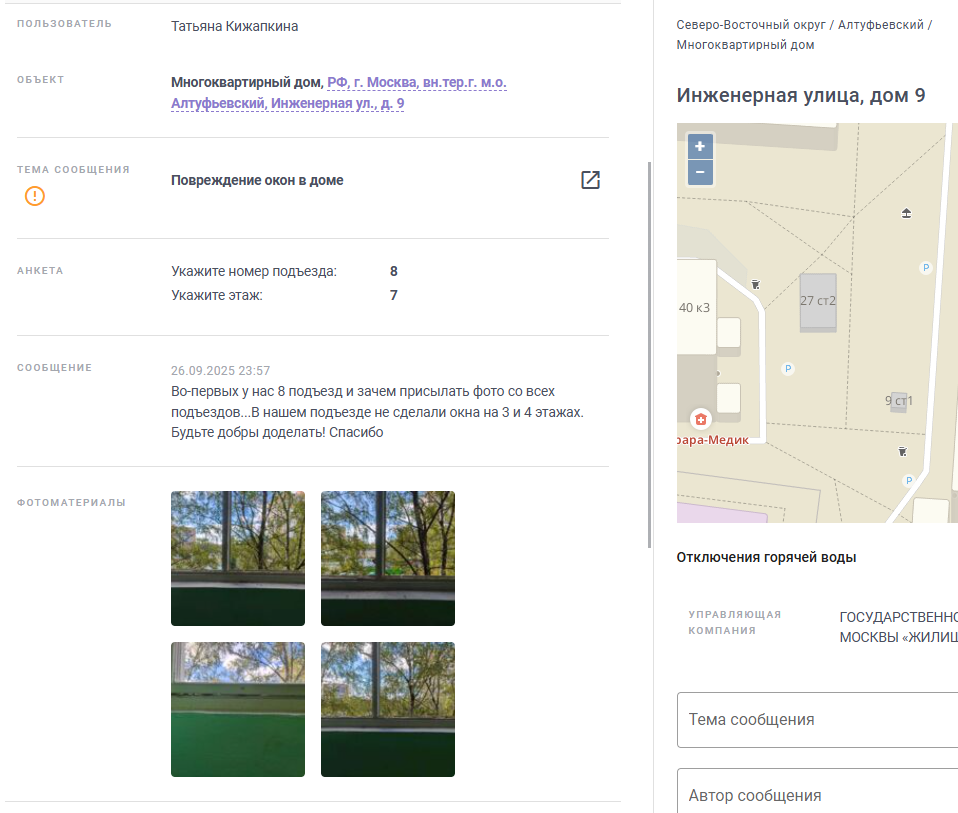Click building 27 ст2 on the map

click(818, 302)
